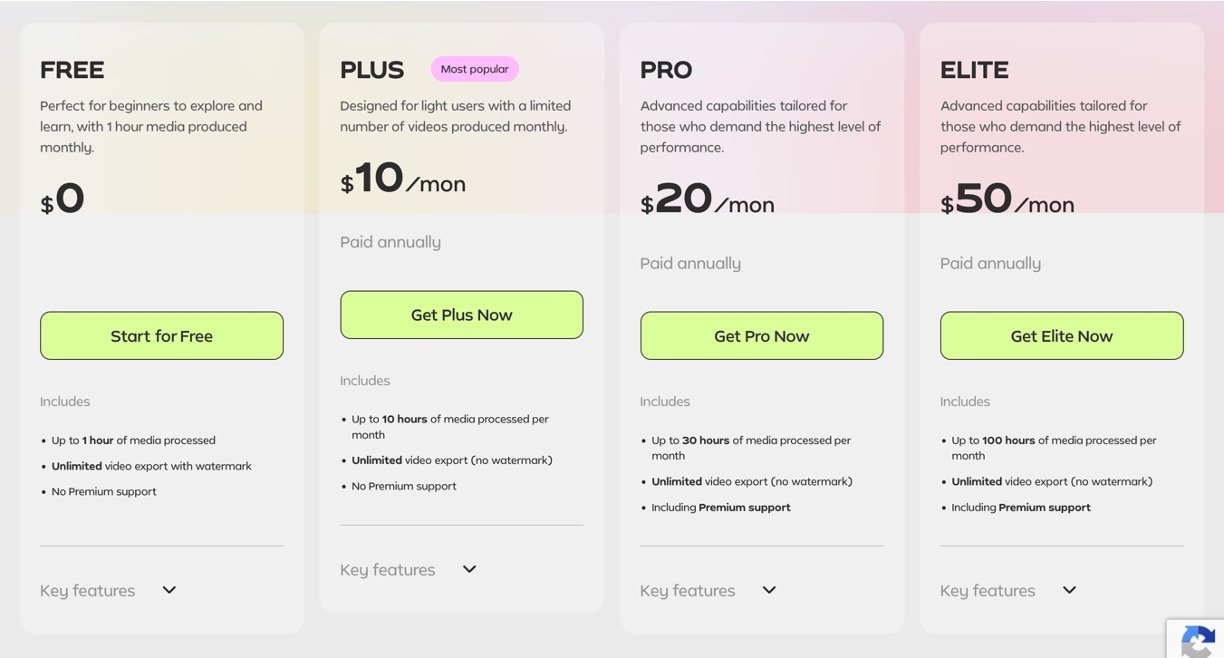Click the ELITE plan heading
The width and height of the screenshot is (1224, 658).
[974, 70]
